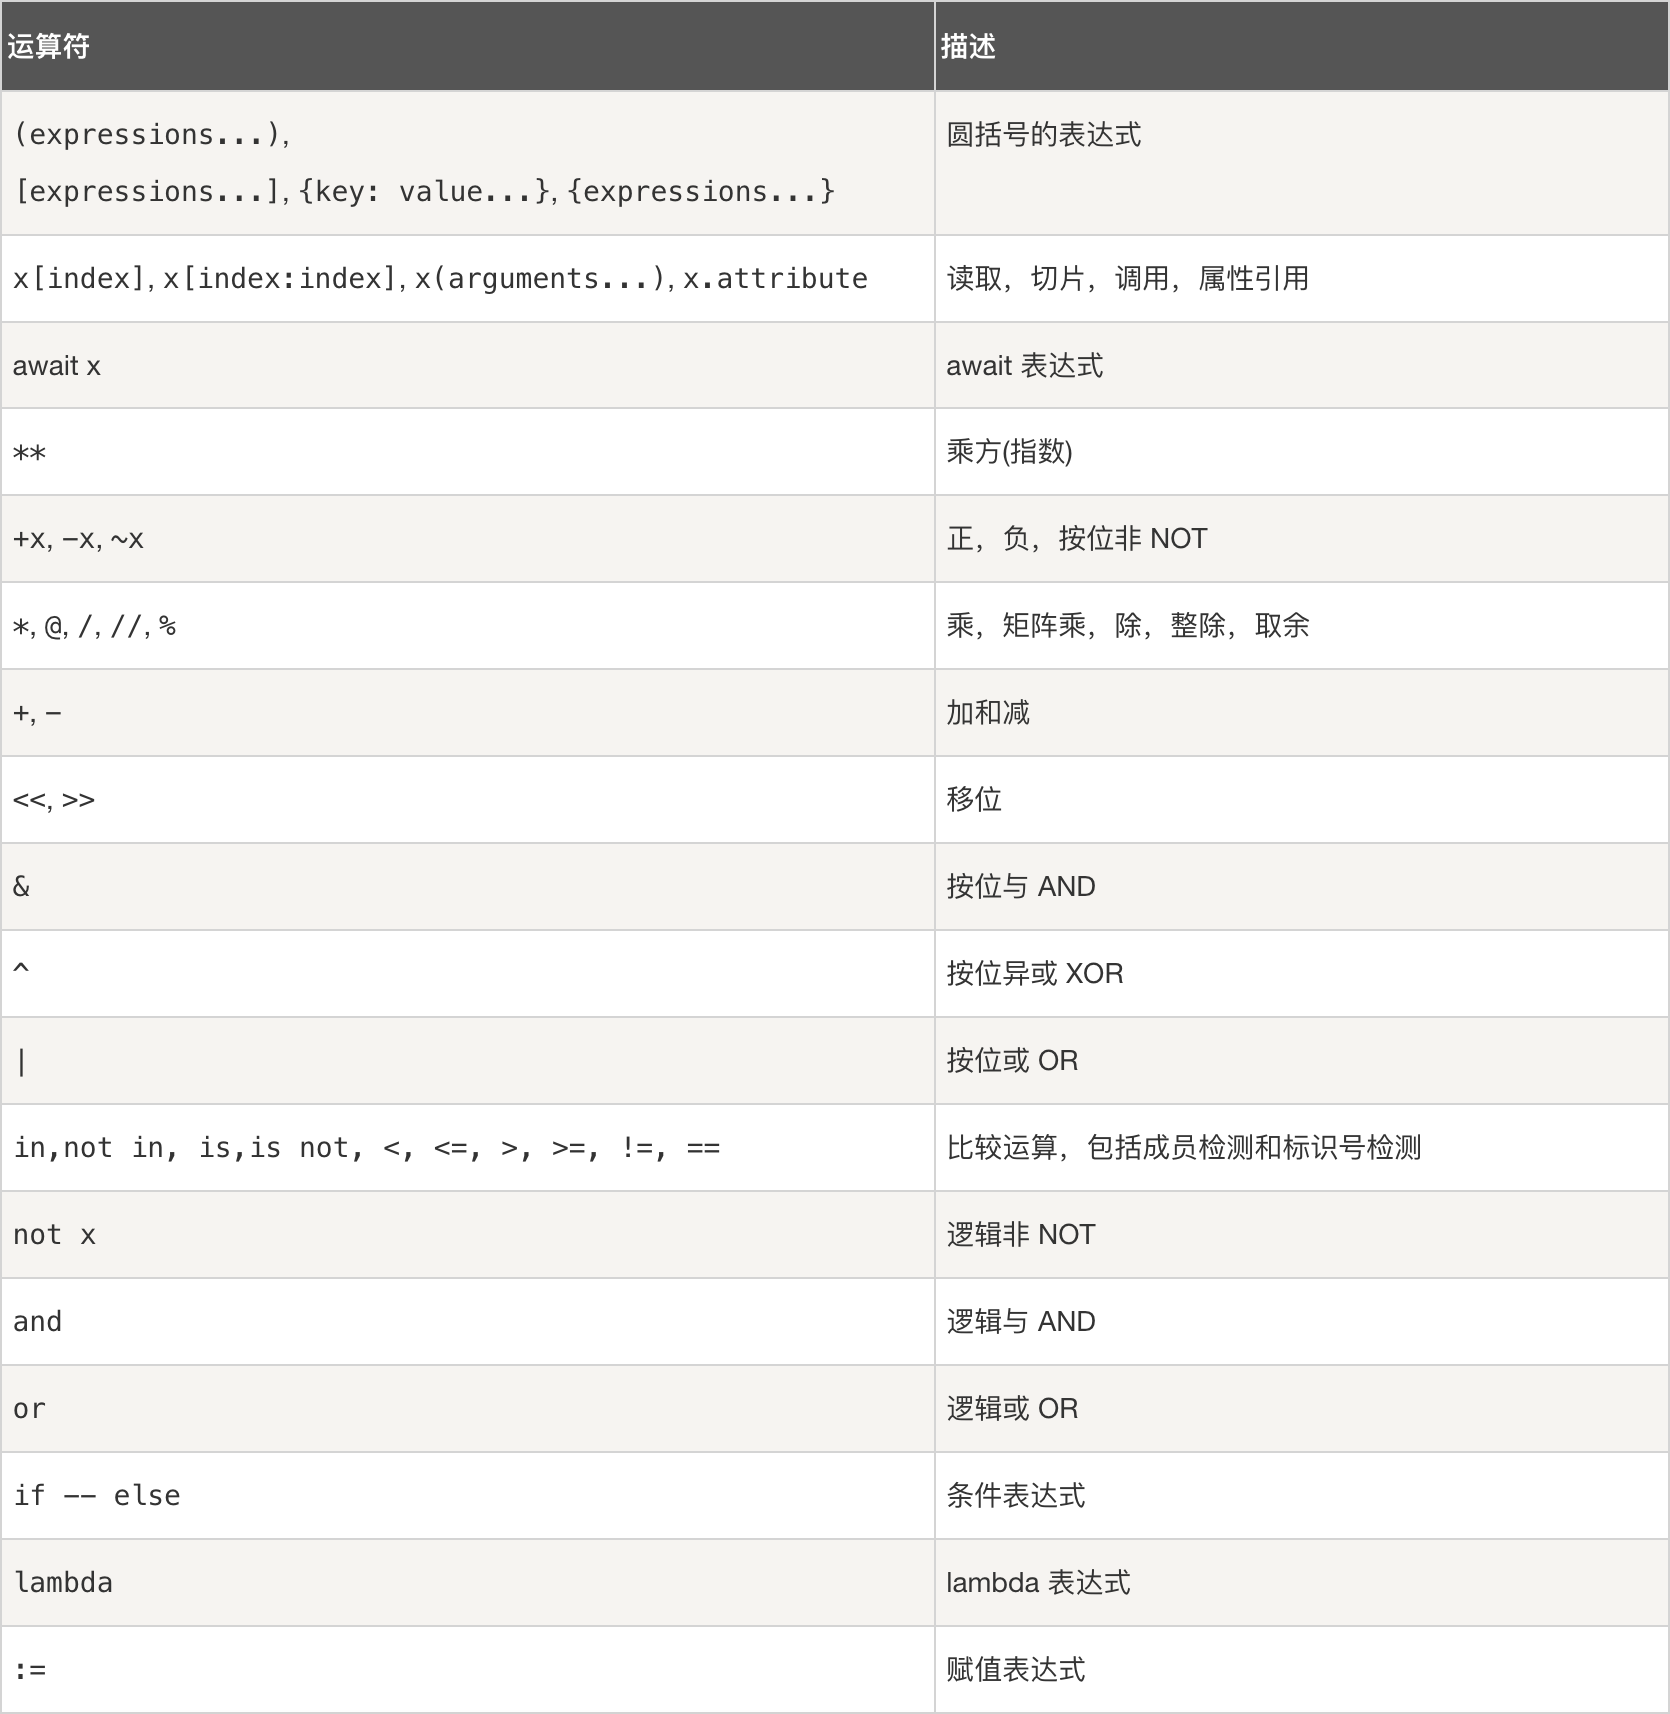The image size is (1670, 1714).
Task: Click the 乘，矩阵乘，除，整除，取余 description
Action: click(1127, 626)
